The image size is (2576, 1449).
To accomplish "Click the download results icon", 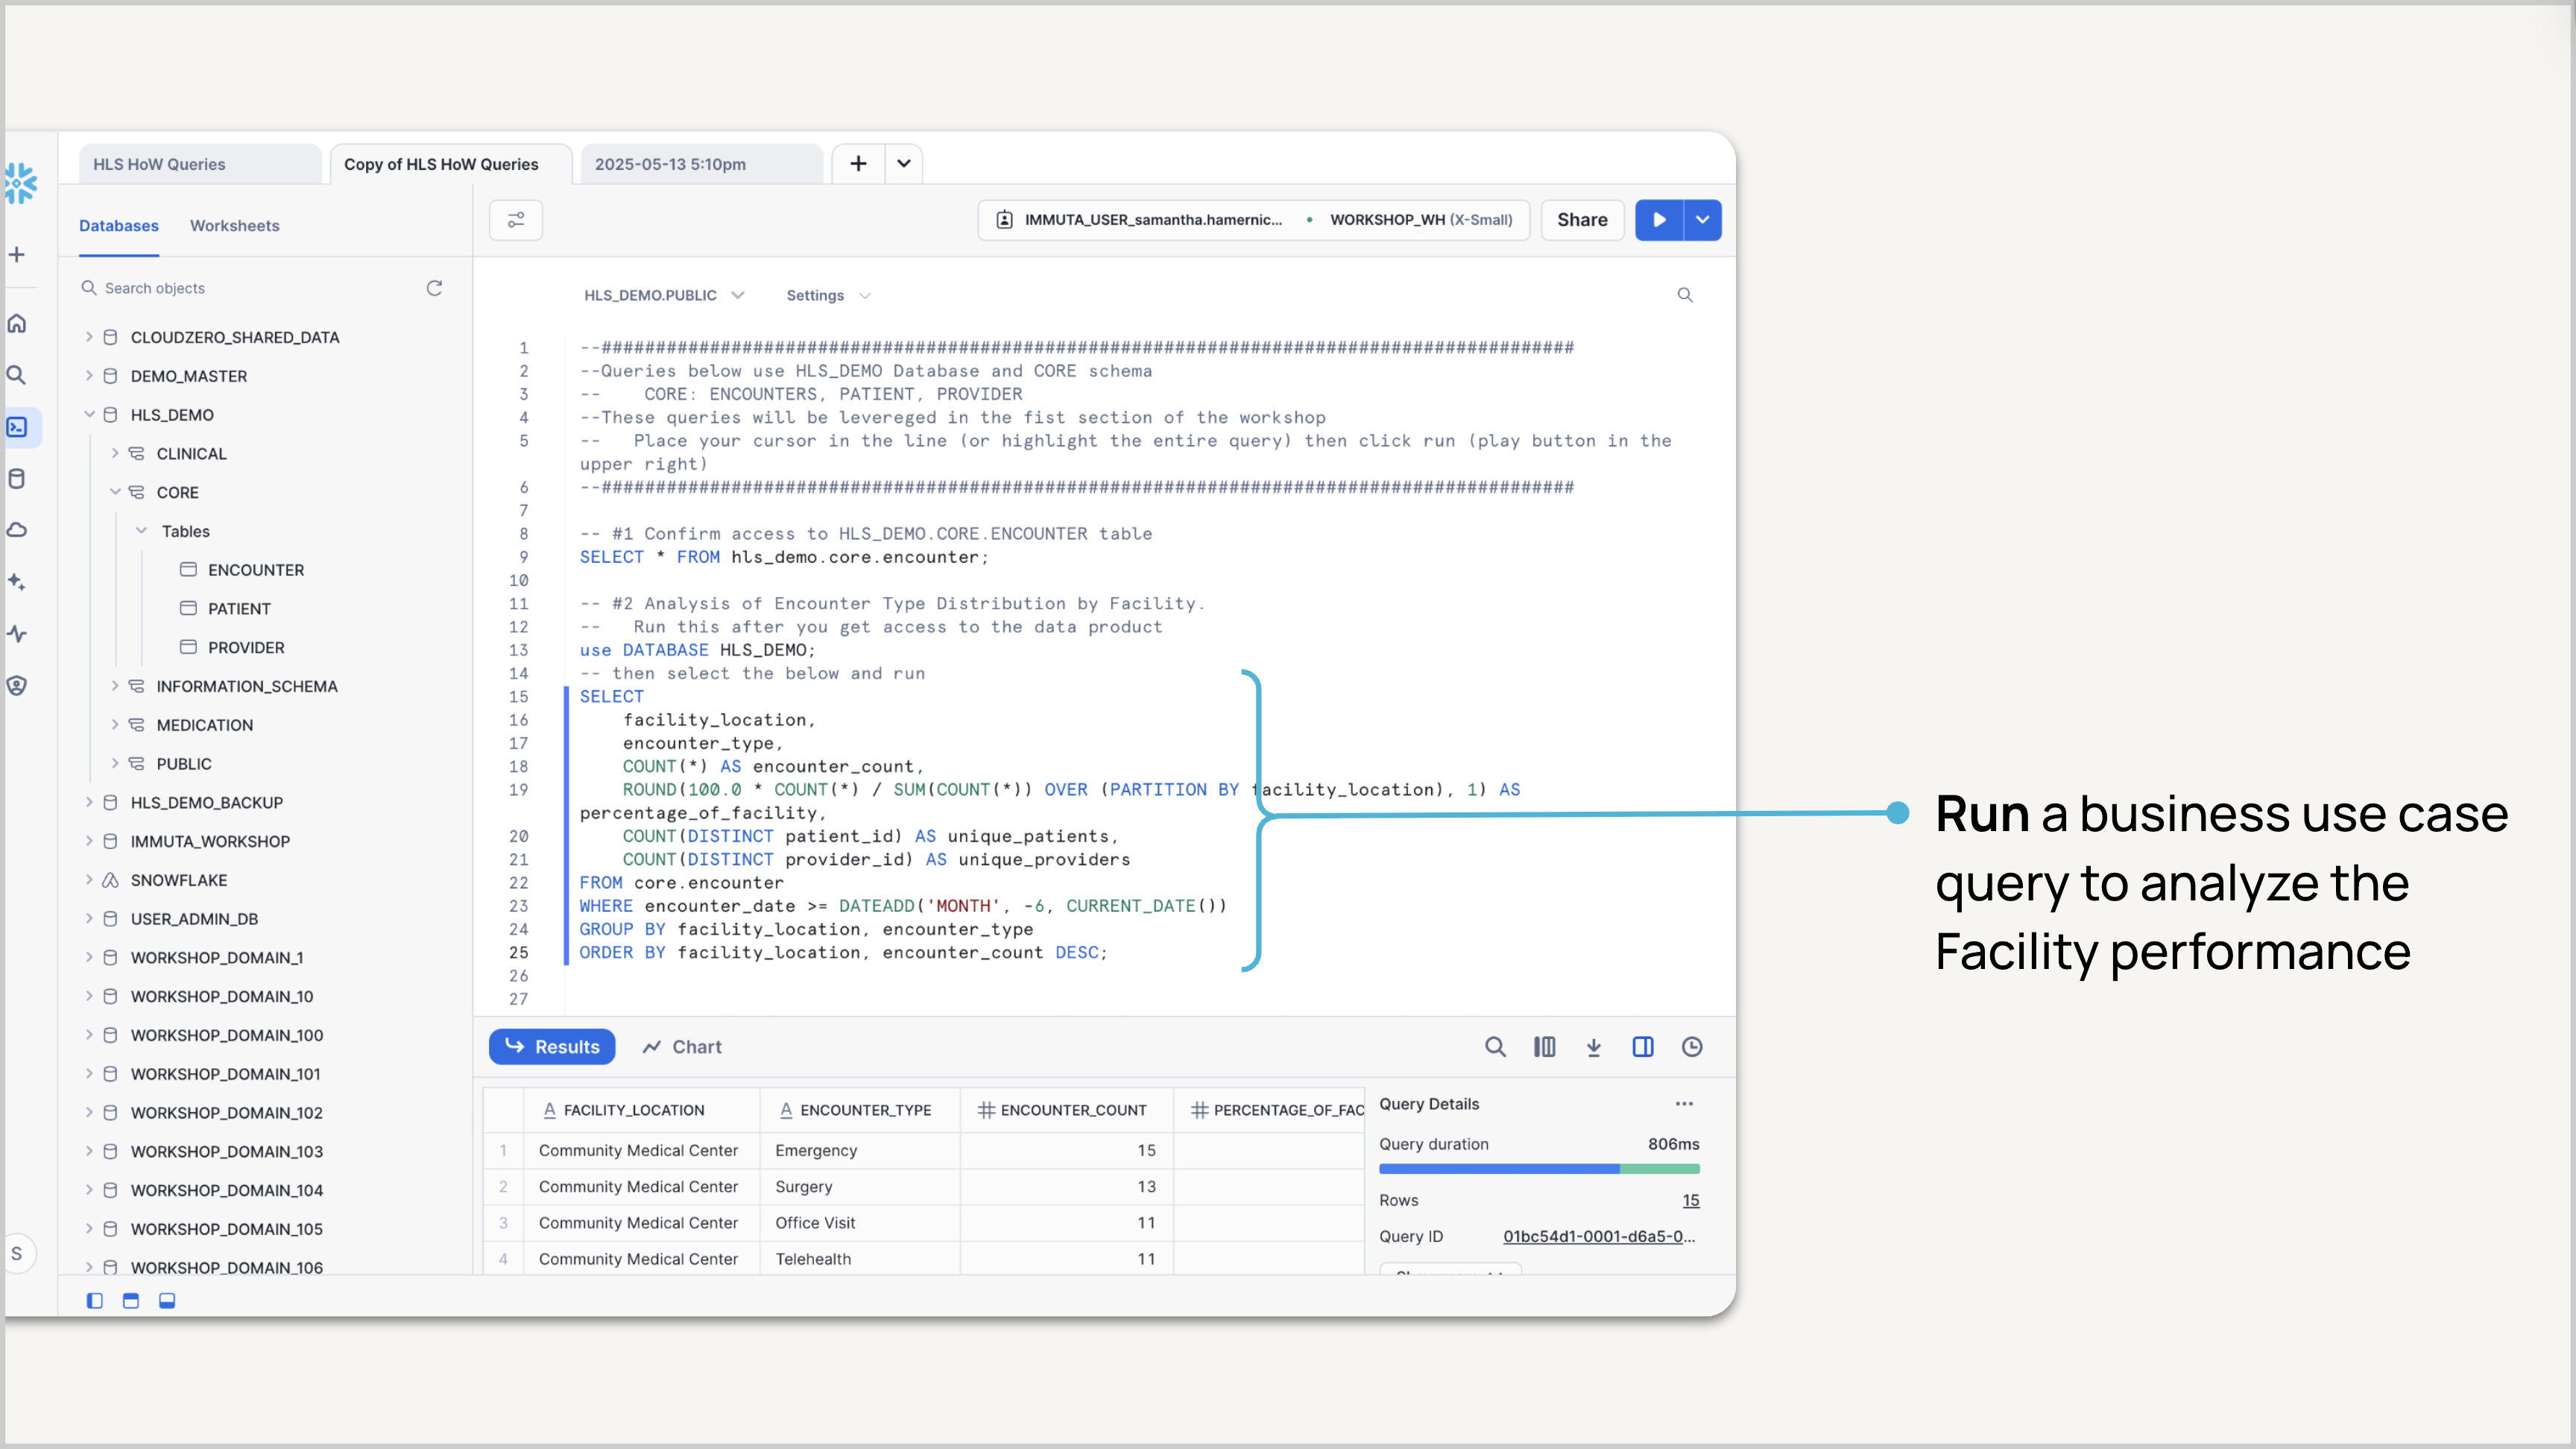I will [1594, 1047].
